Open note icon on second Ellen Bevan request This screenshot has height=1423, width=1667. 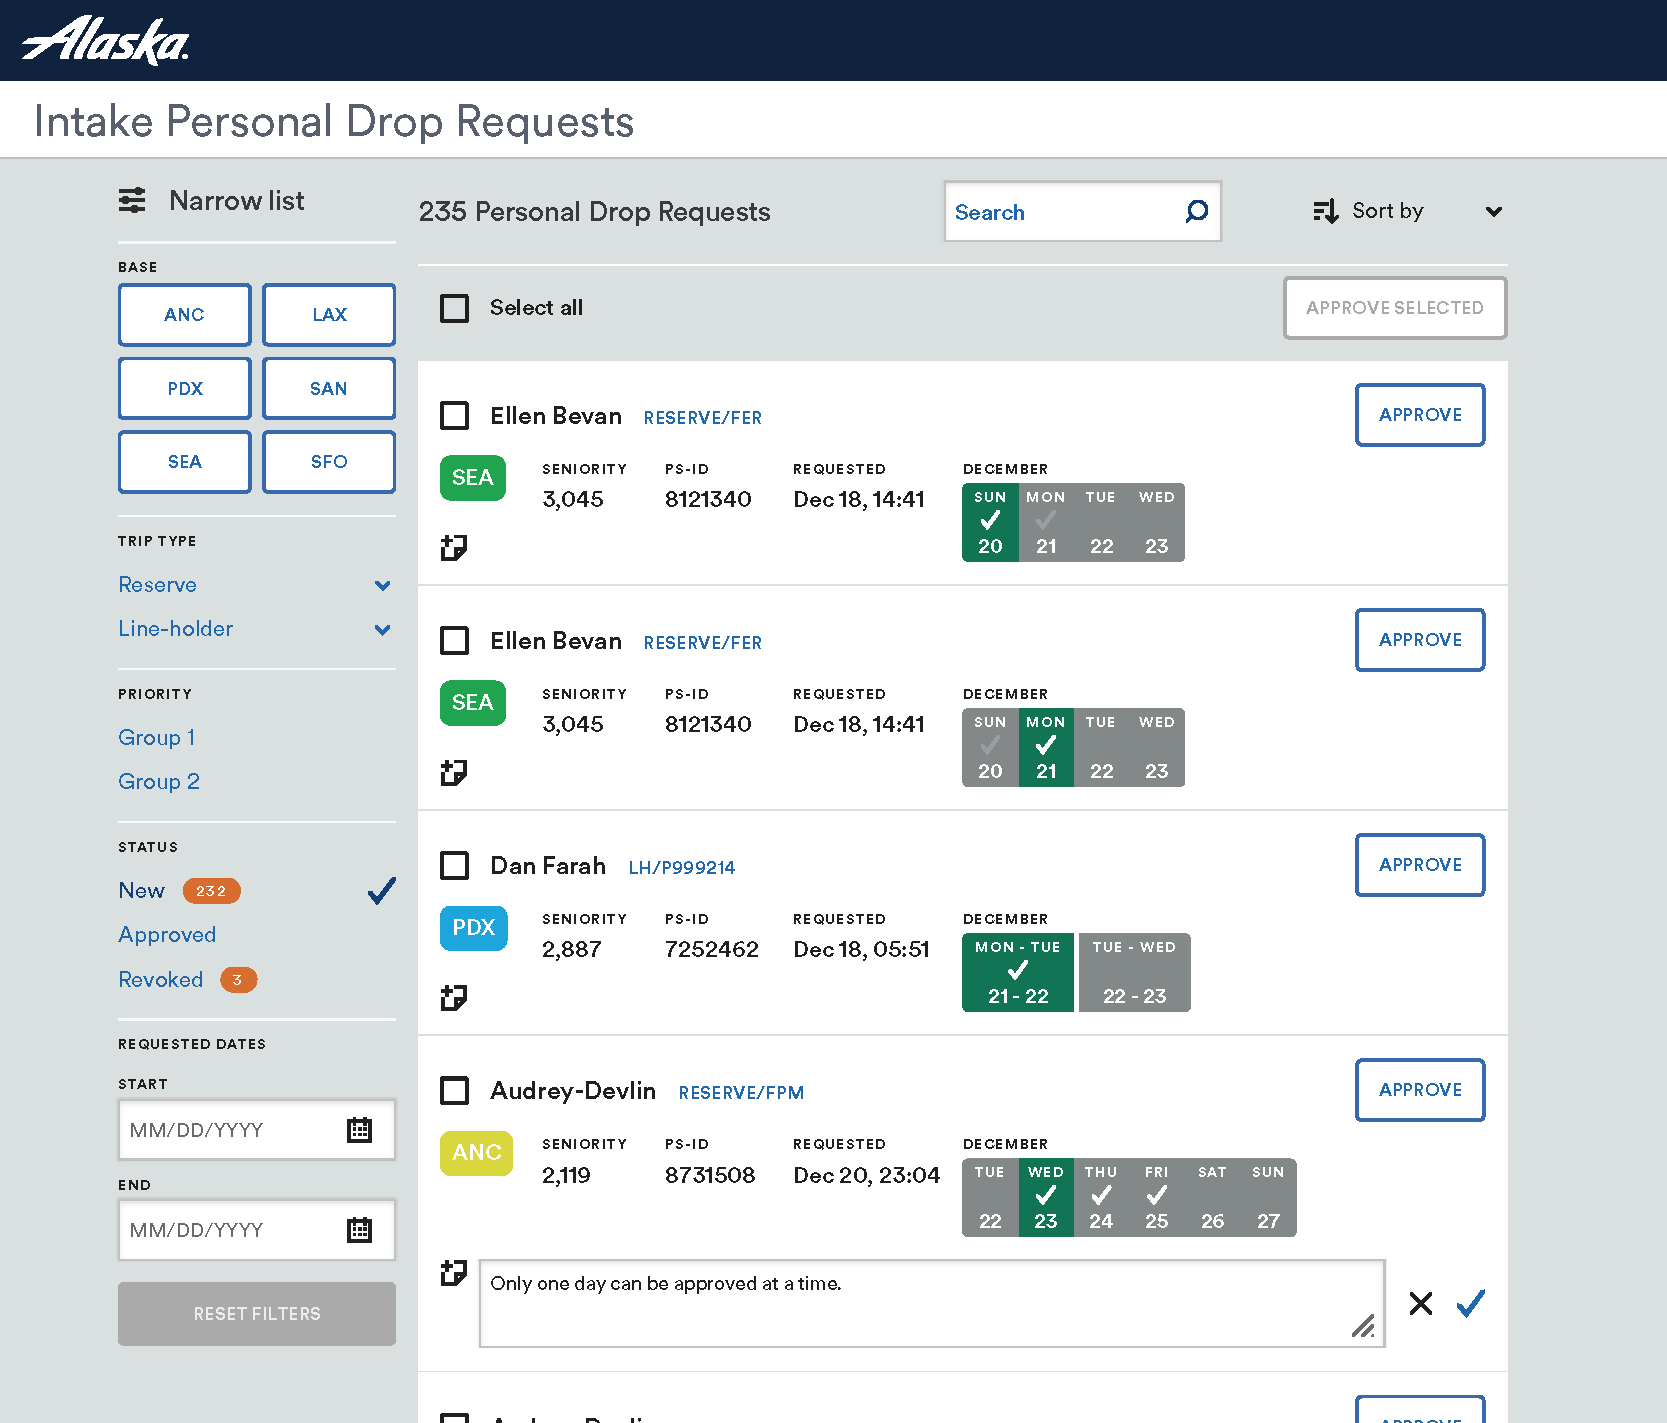pyautogui.click(x=454, y=772)
